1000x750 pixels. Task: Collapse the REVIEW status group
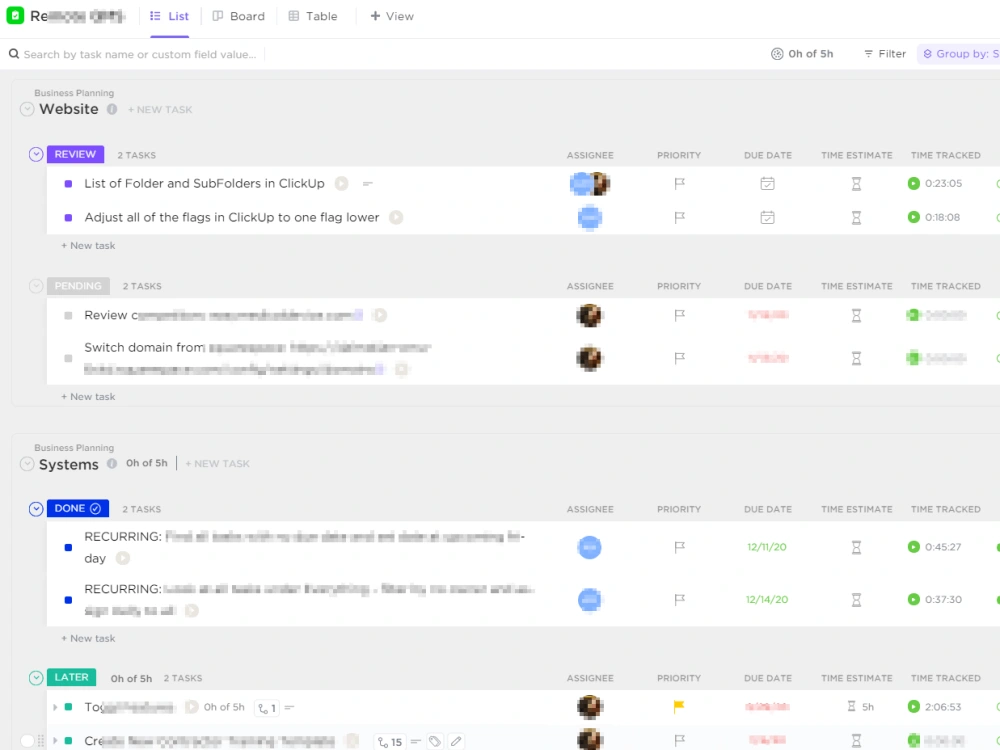pos(36,154)
